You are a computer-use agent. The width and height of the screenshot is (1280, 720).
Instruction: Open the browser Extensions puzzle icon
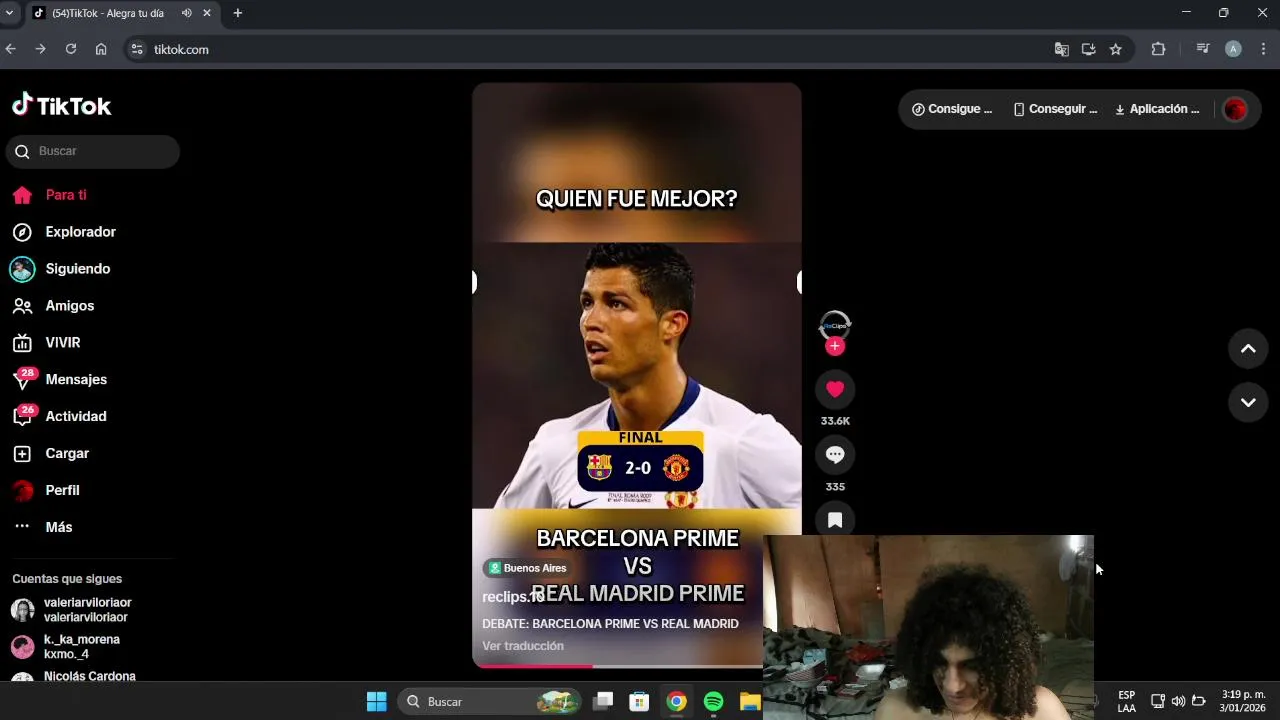tap(1159, 49)
